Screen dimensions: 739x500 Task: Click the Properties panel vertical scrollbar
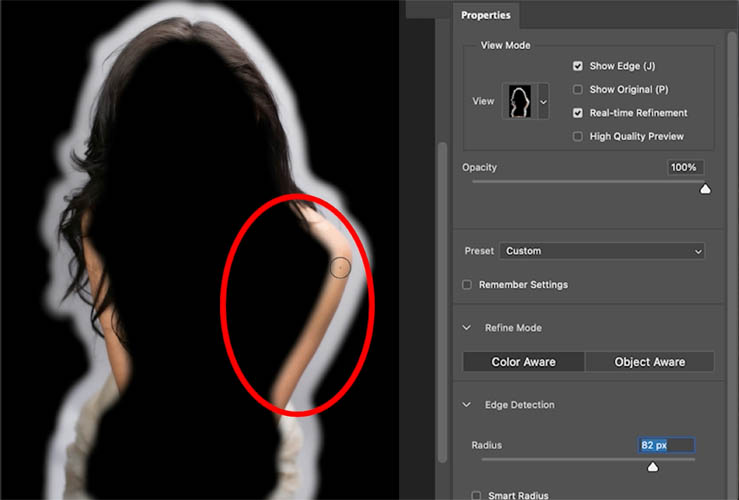tap(442, 302)
